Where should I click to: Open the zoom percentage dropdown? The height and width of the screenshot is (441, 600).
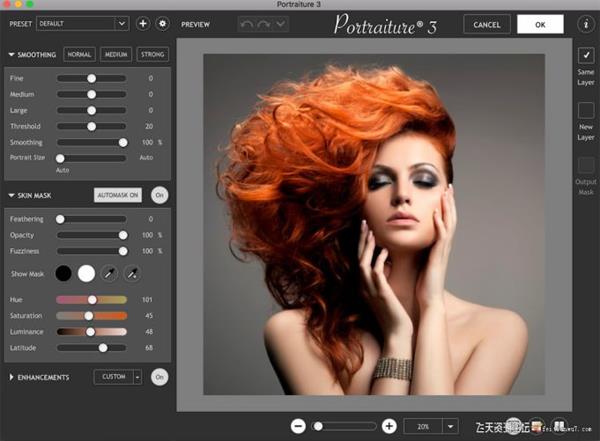point(451,426)
